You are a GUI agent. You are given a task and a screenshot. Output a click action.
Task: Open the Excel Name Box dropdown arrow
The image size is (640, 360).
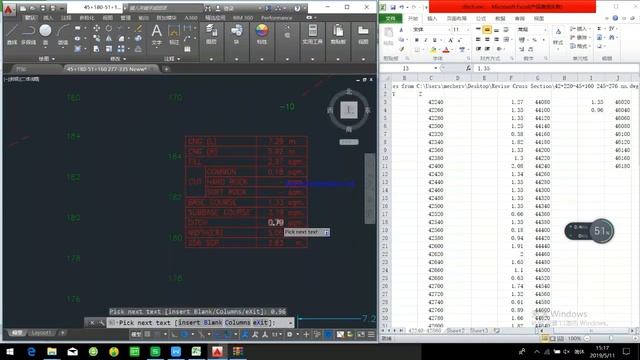pos(436,68)
